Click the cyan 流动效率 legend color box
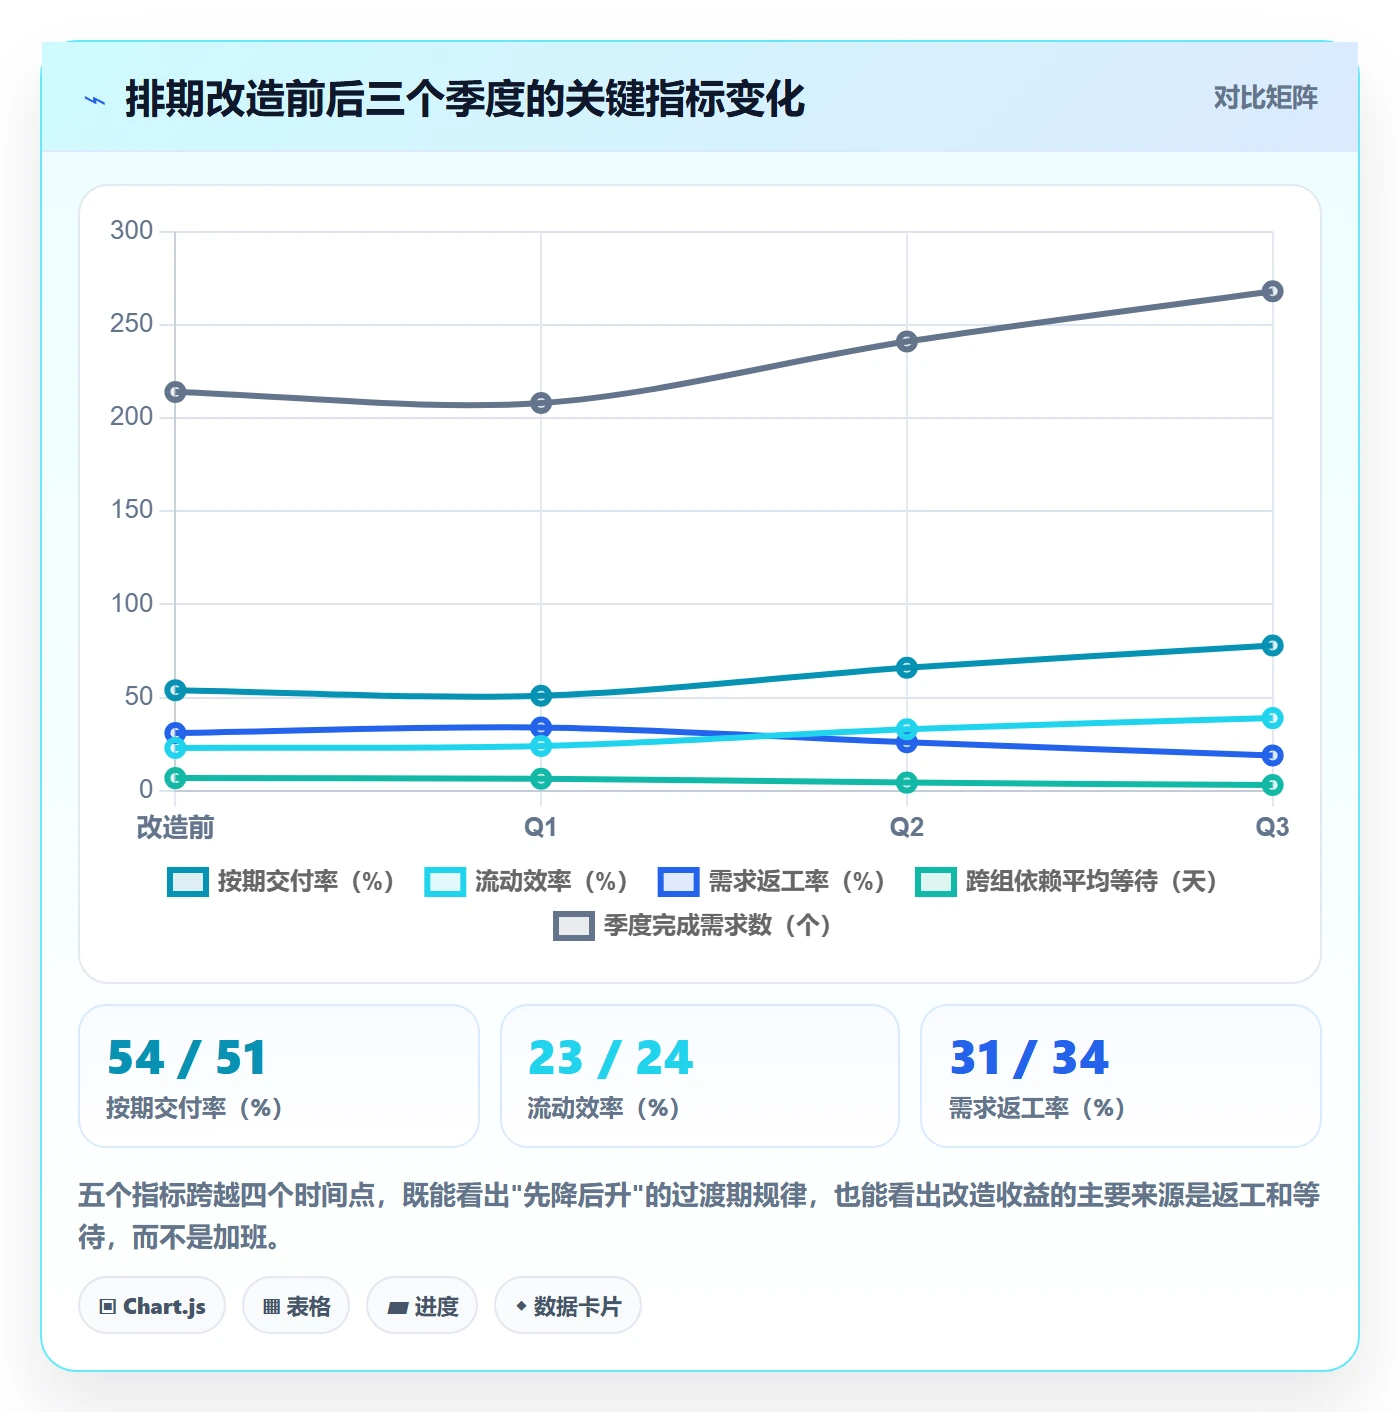 [445, 882]
